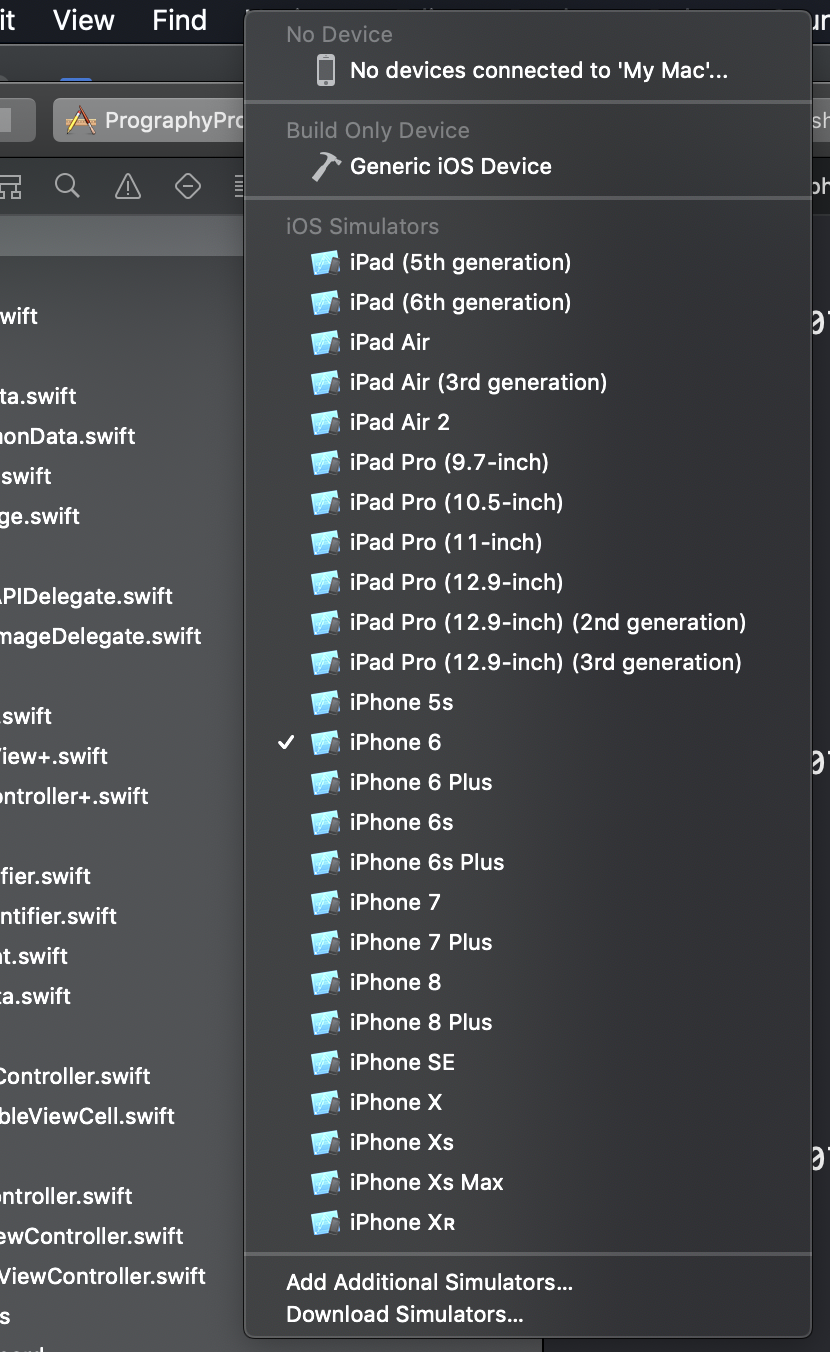
Task: Choose the iPad Air simulator
Action: (x=527, y=342)
